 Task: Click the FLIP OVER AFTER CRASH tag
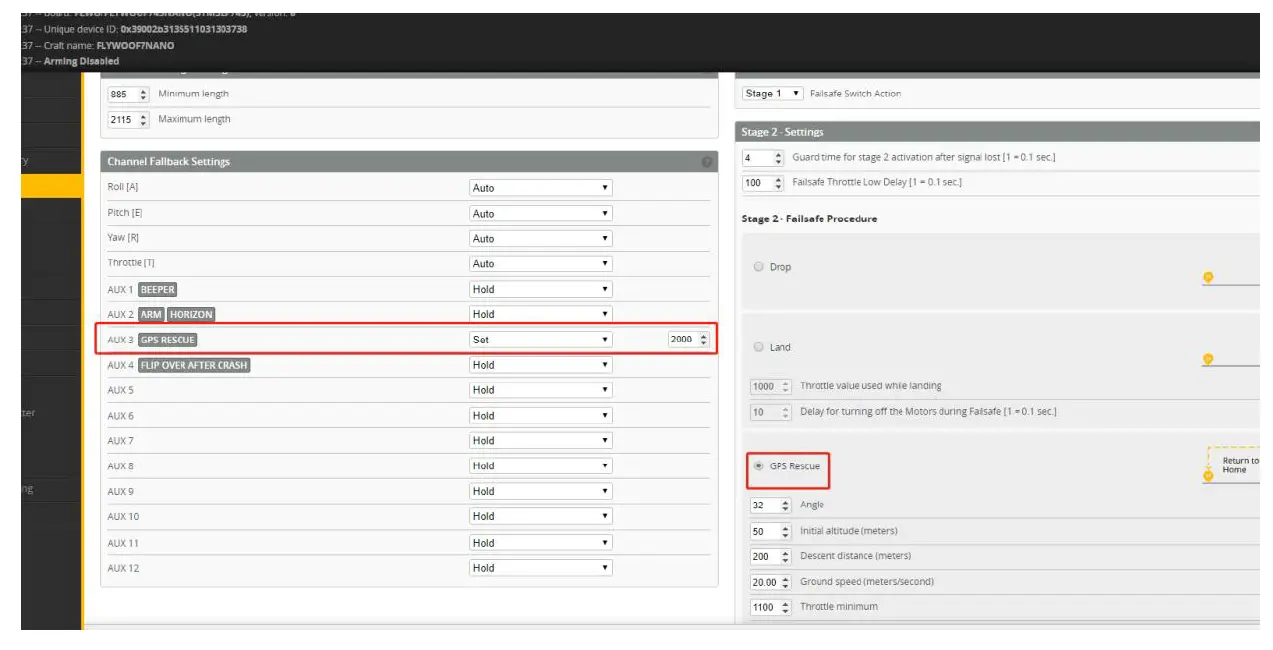pyautogui.click(x=194, y=365)
